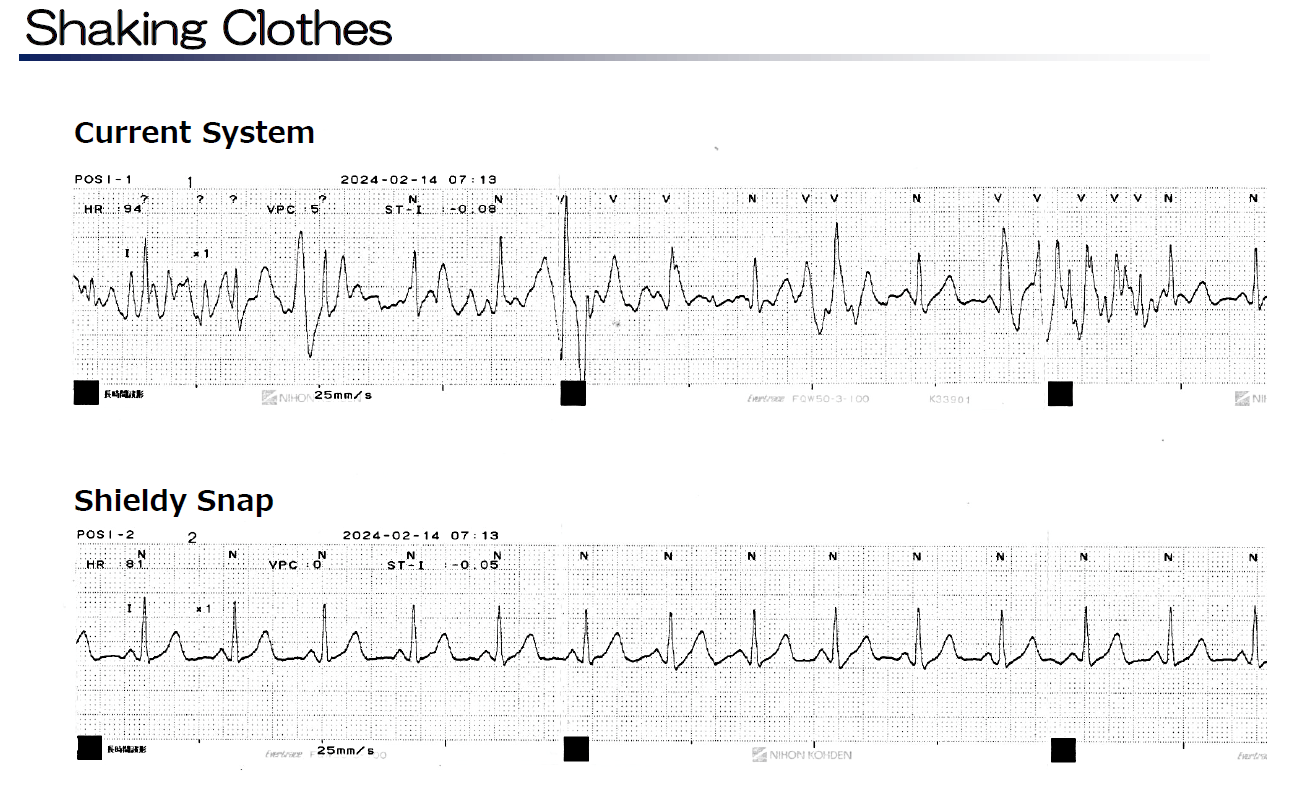Click the HR 94 reading
Screen dimensions: 1312x787
114,210
